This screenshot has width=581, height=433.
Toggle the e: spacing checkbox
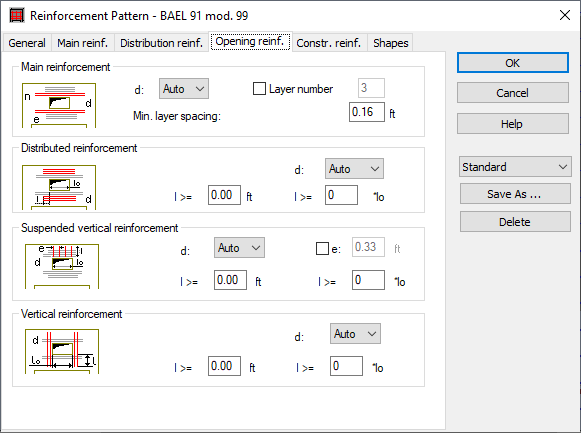pos(322,249)
